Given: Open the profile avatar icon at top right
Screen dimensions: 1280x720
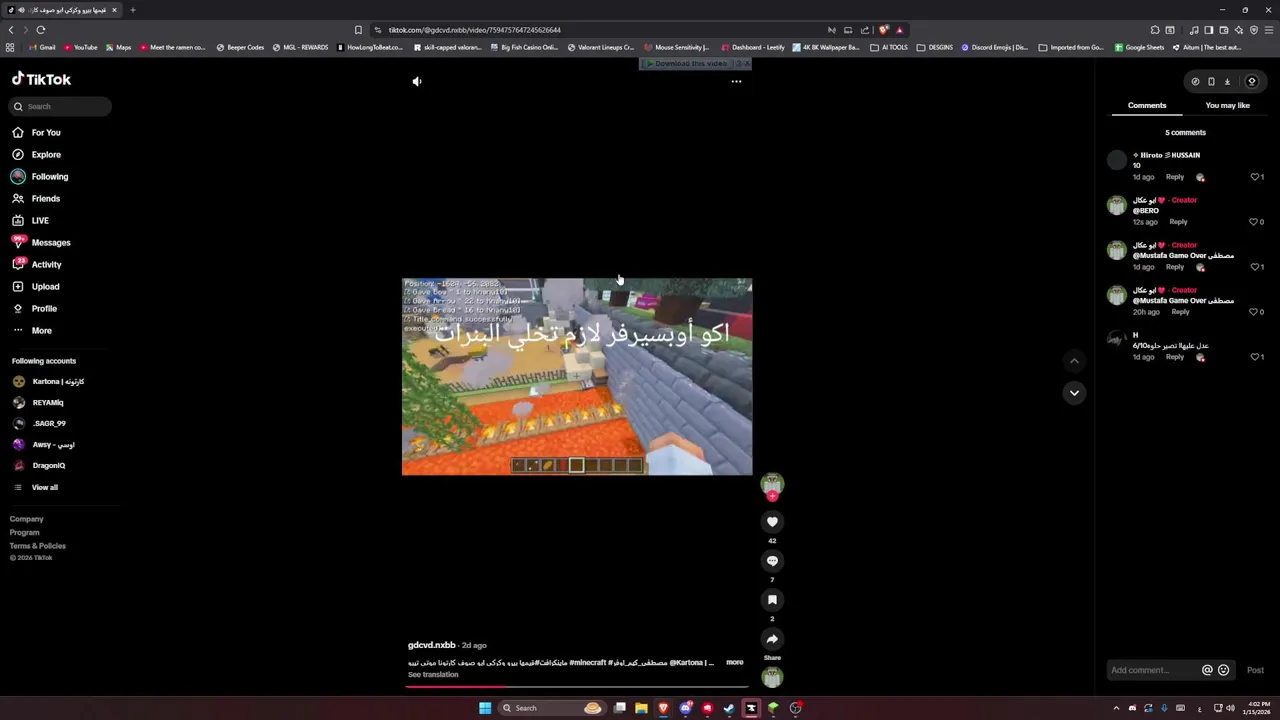Looking at the screenshot, I should pos(1251,82).
